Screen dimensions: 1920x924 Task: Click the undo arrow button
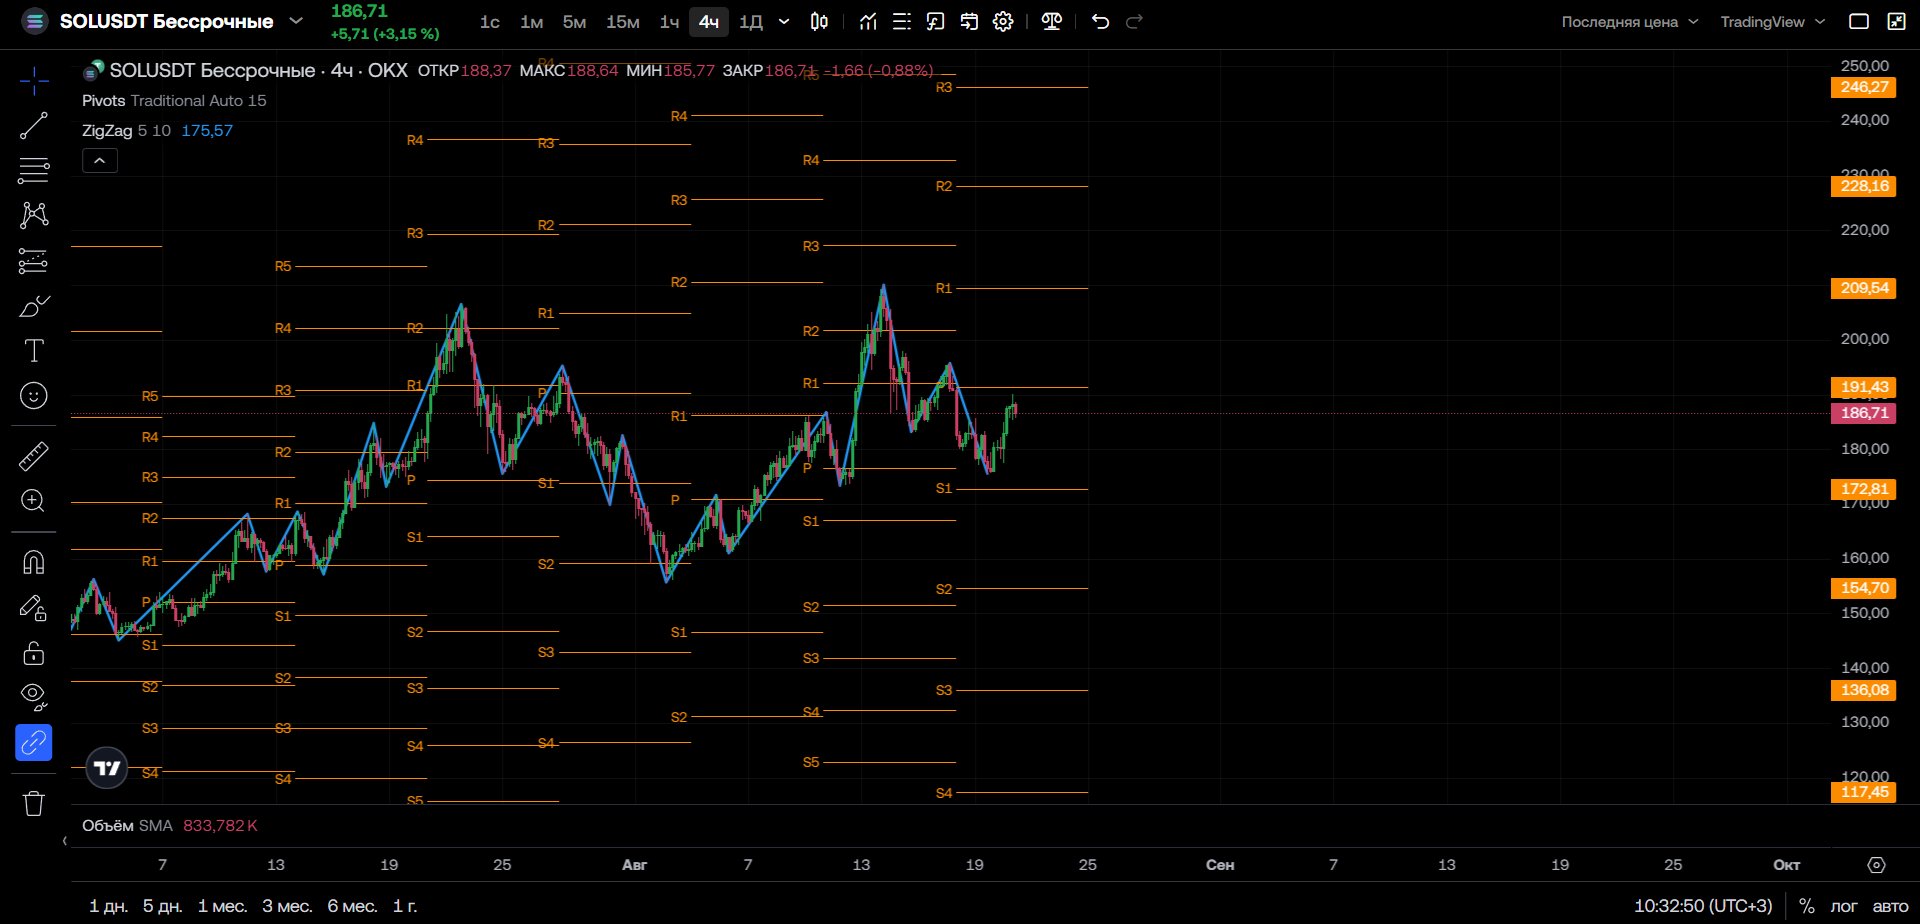(x=1100, y=21)
